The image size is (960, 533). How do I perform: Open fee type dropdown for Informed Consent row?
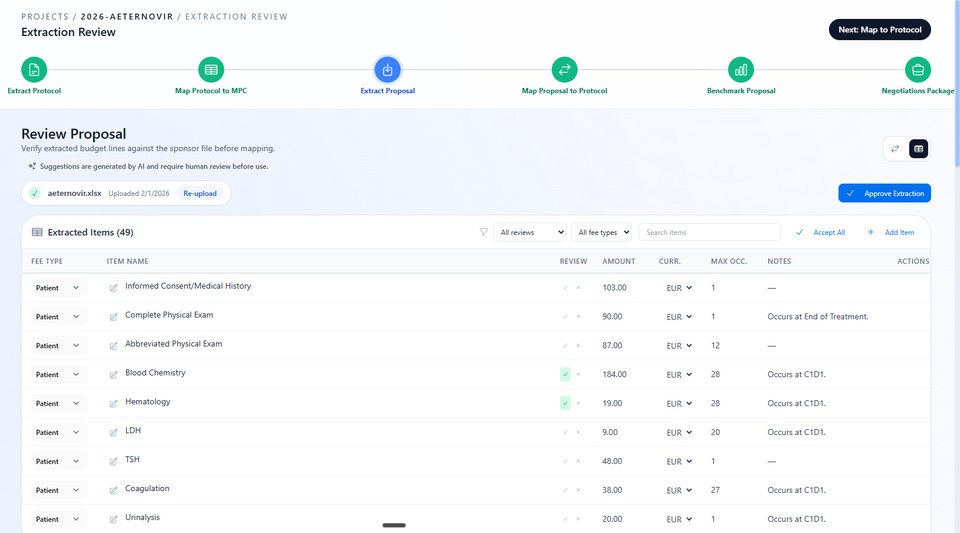(x=58, y=288)
